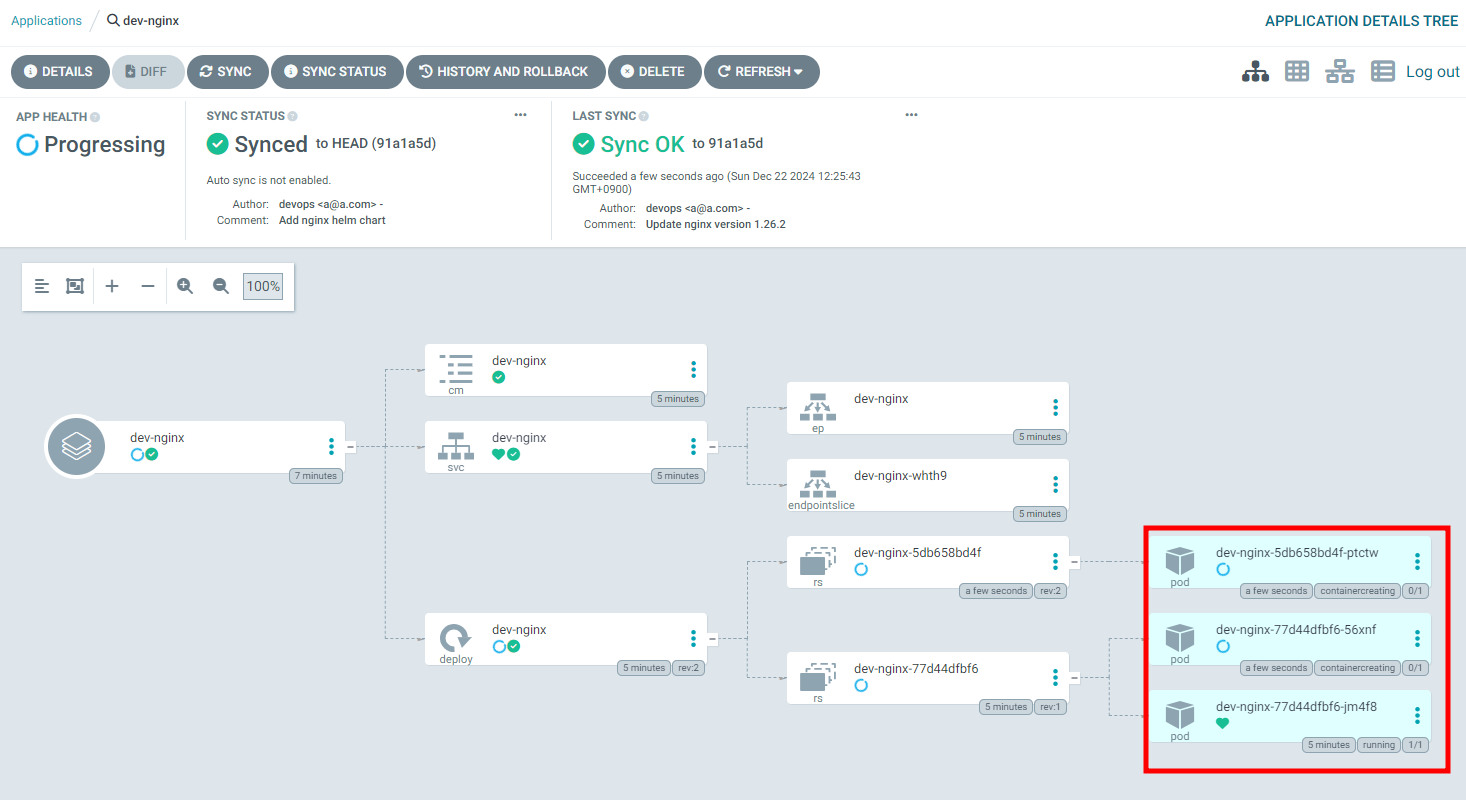Open the kebab menu of the root dev-nginx application node
Image resolution: width=1466 pixels, height=800 pixels.
pyautogui.click(x=331, y=446)
